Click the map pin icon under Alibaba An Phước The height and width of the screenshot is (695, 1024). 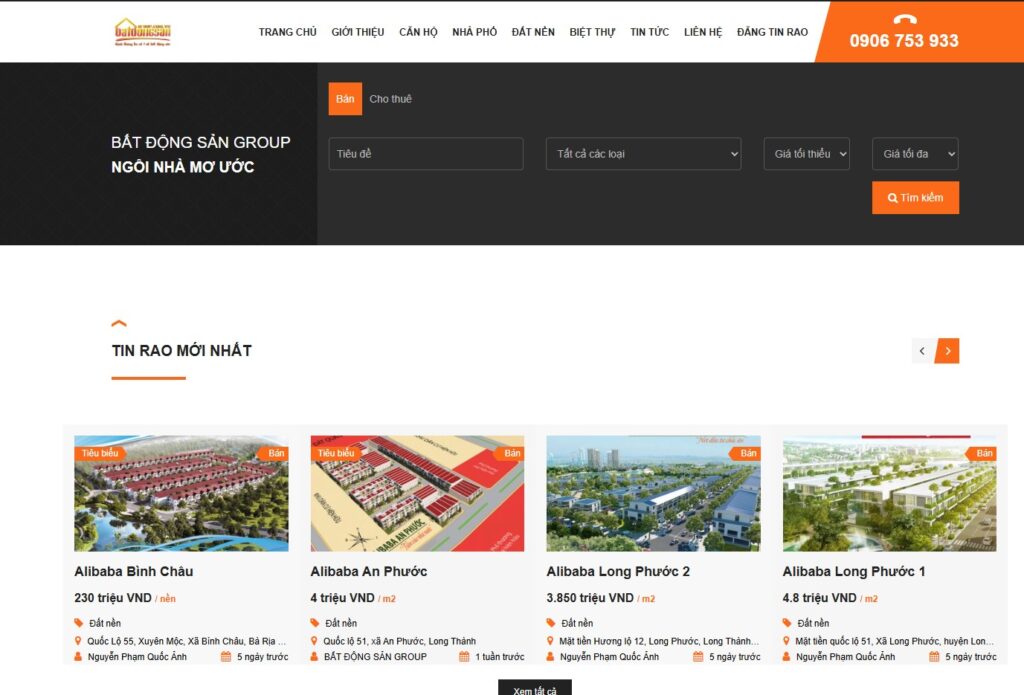[x=314, y=641]
